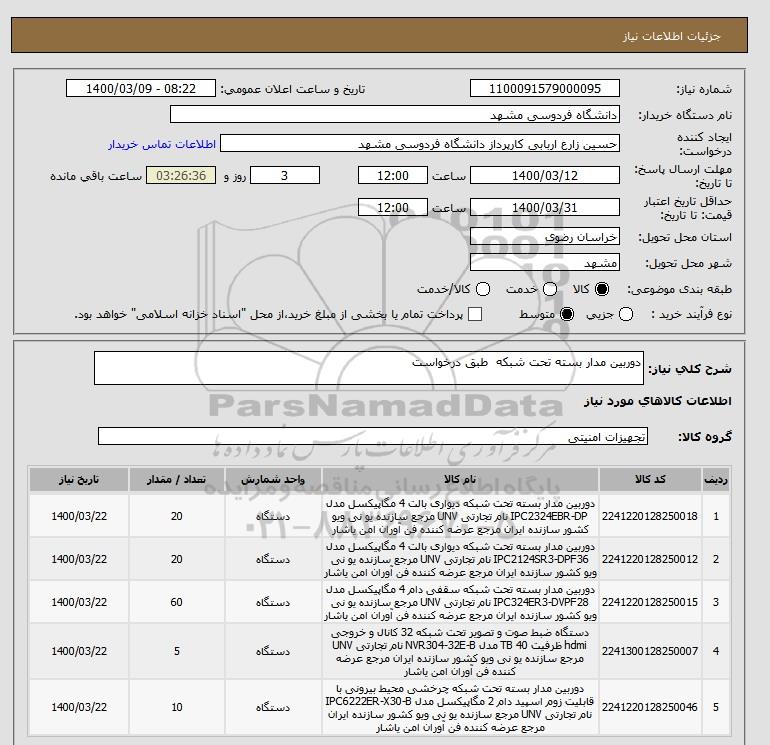Click the IPC6222ER-X30-B speed dome description
Image resolution: width=770 pixels, height=745 pixels.
point(460,707)
